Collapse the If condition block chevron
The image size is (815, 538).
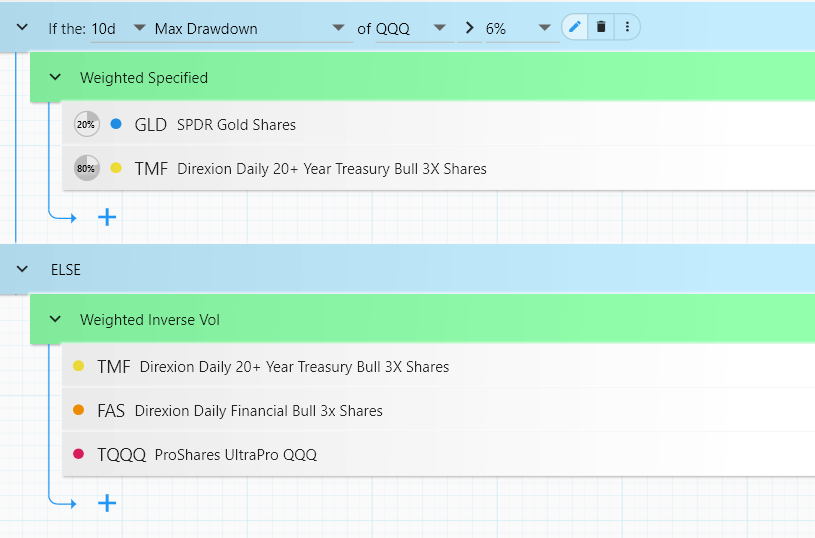[22, 27]
